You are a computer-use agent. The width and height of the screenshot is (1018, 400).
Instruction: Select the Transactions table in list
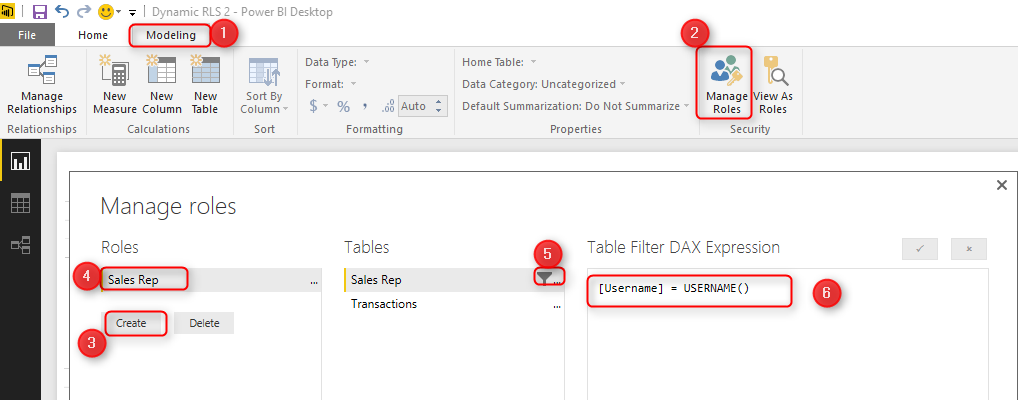coord(384,304)
